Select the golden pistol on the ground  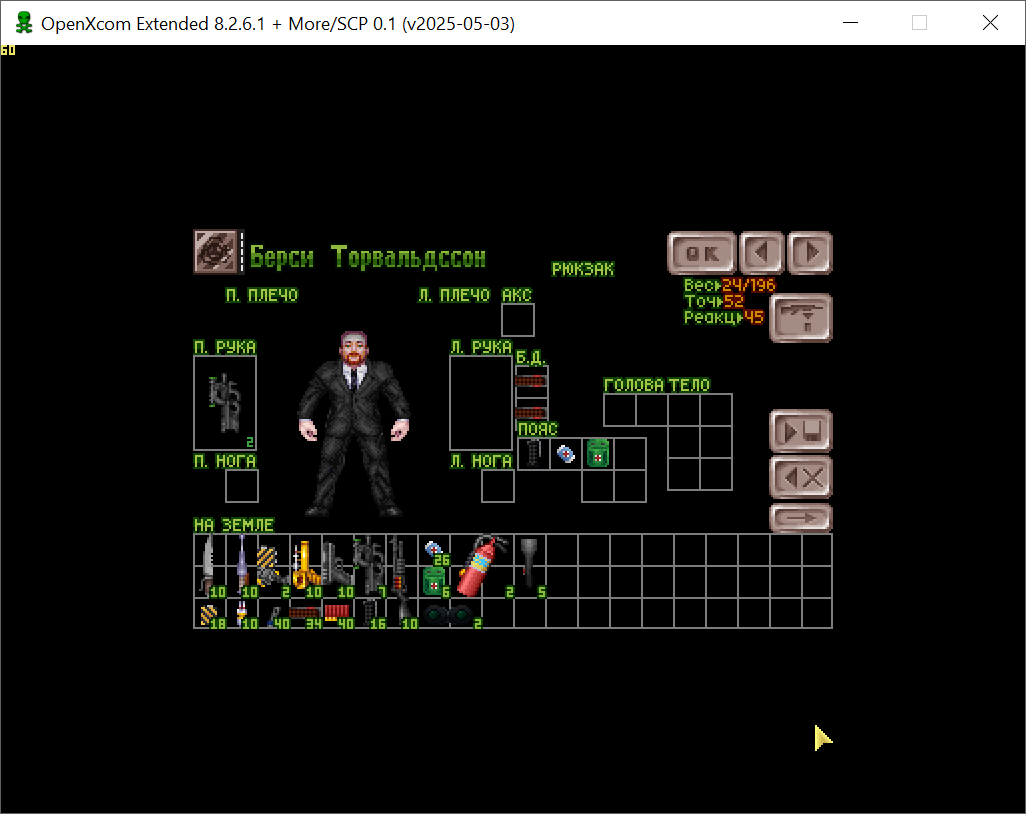click(x=305, y=565)
